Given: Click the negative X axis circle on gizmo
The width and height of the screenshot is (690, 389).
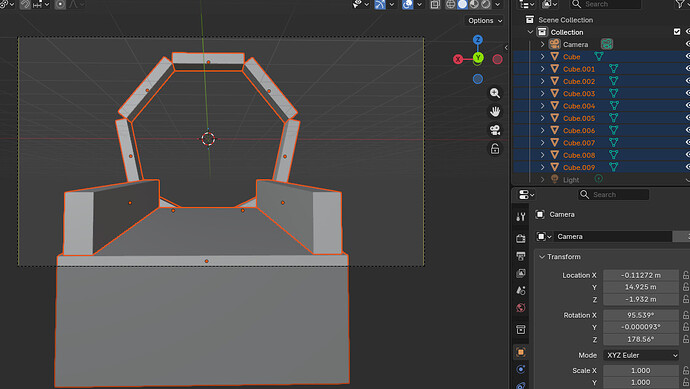Looking at the screenshot, I should pos(497,59).
